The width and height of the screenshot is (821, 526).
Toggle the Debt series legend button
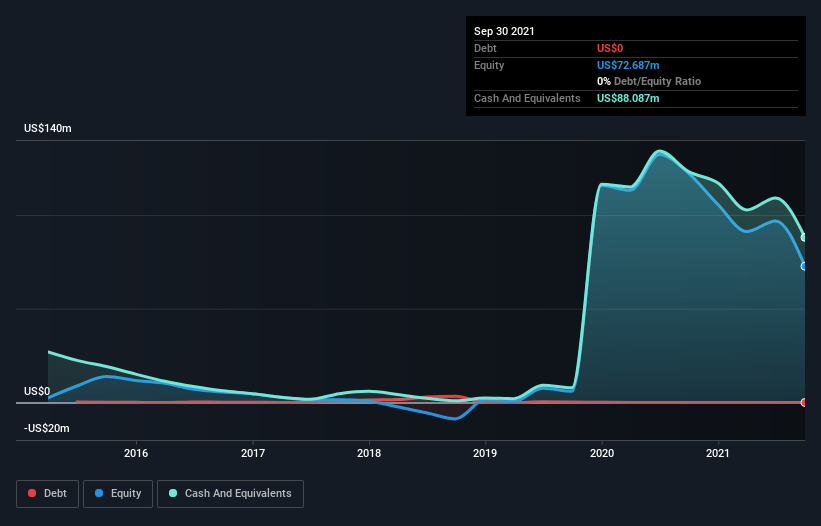[48, 494]
